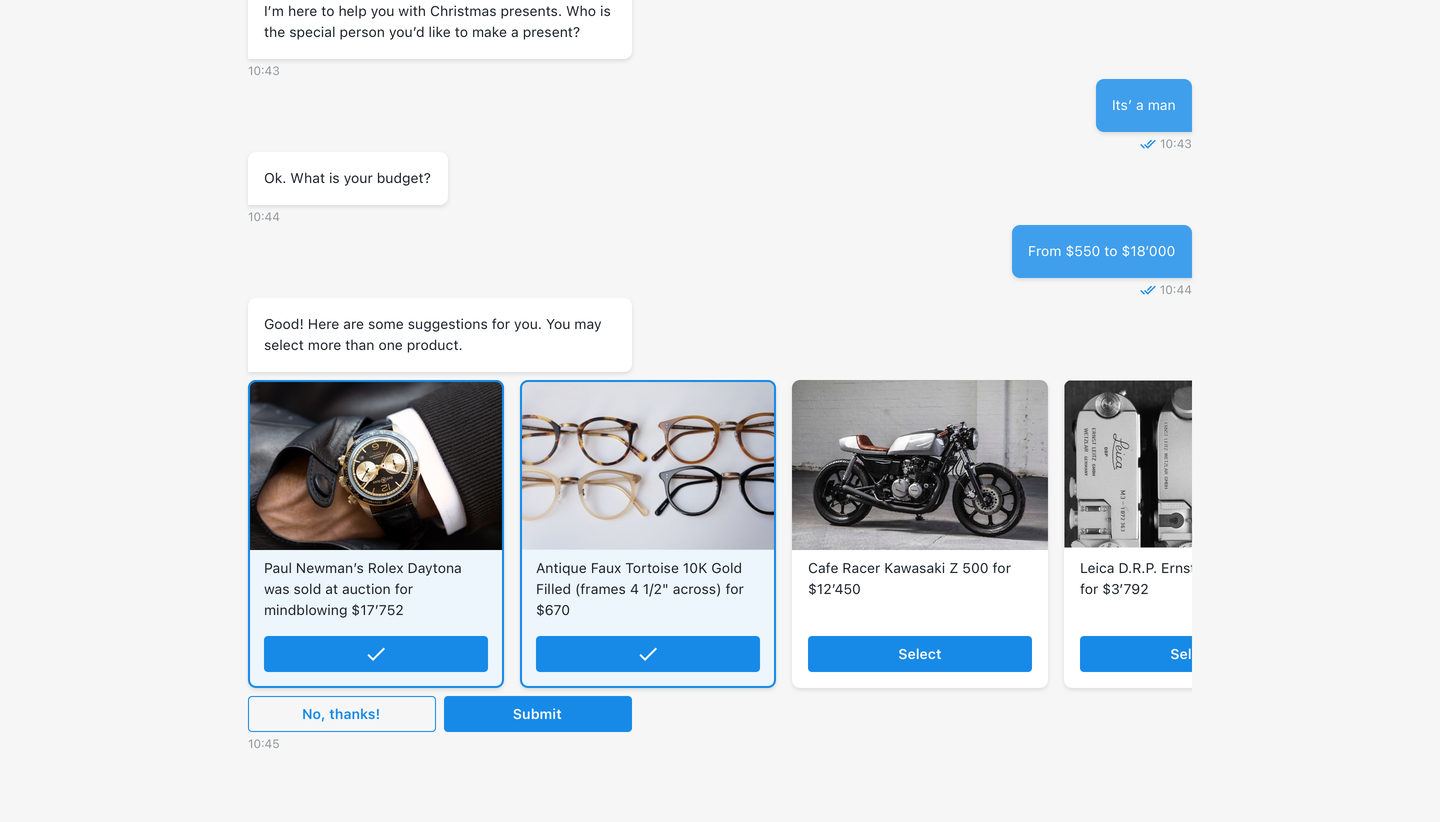Click the "Its' a man" message bubble
Image resolution: width=1440 pixels, height=822 pixels.
pos(1144,105)
